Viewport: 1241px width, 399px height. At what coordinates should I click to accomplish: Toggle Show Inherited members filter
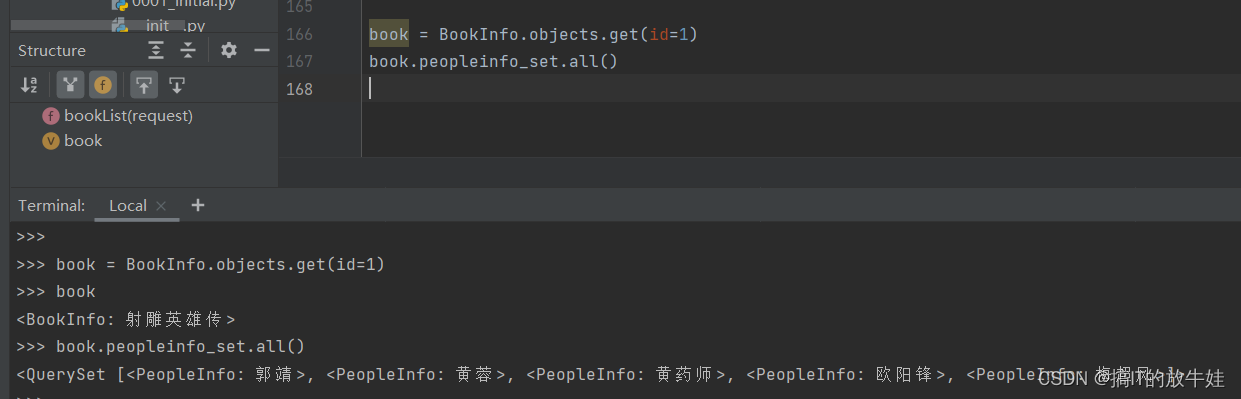(69, 85)
